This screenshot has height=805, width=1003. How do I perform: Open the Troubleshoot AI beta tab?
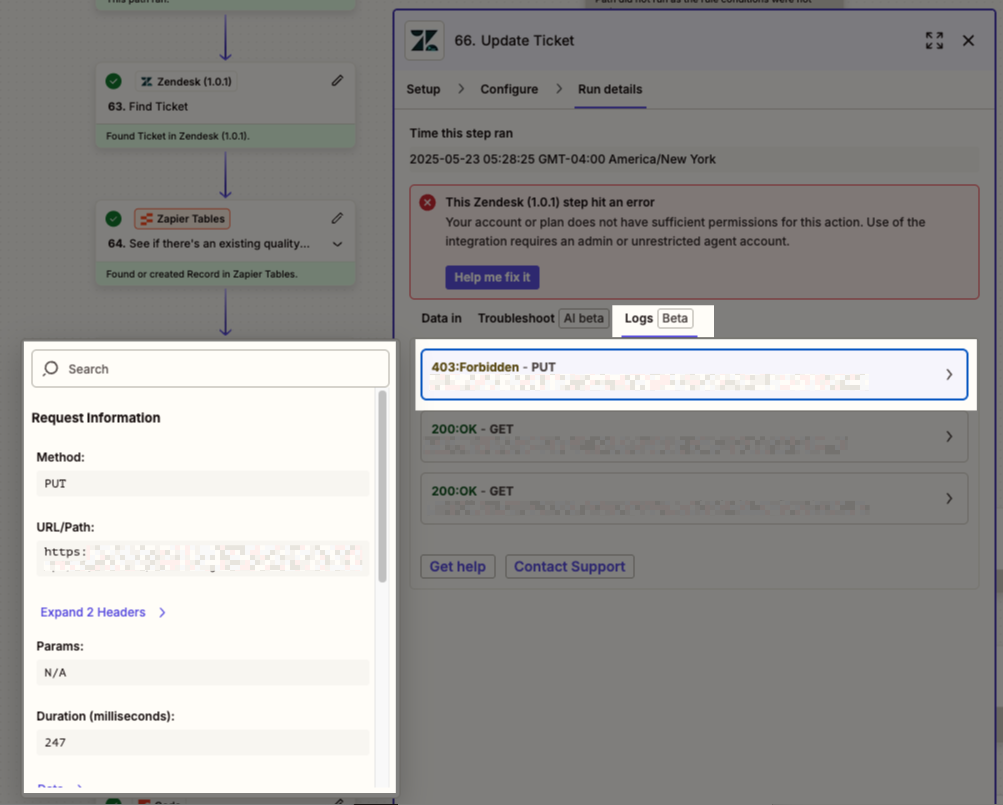[543, 318]
